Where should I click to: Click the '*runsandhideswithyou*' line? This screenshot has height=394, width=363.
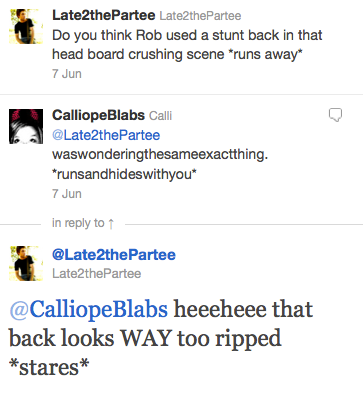[x=124, y=174]
